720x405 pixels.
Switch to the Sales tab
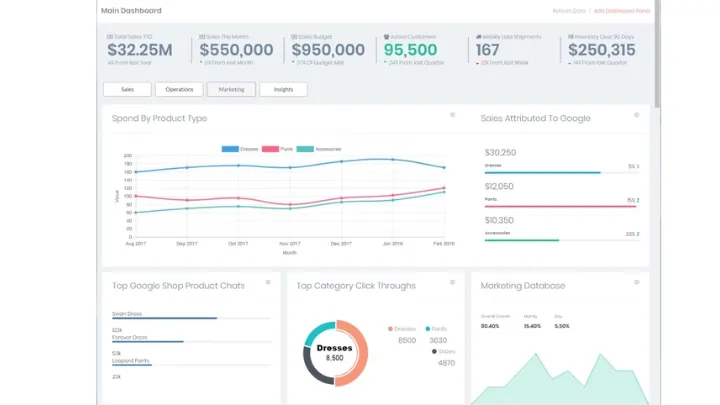pyautogui.click(x=126, y=89)
